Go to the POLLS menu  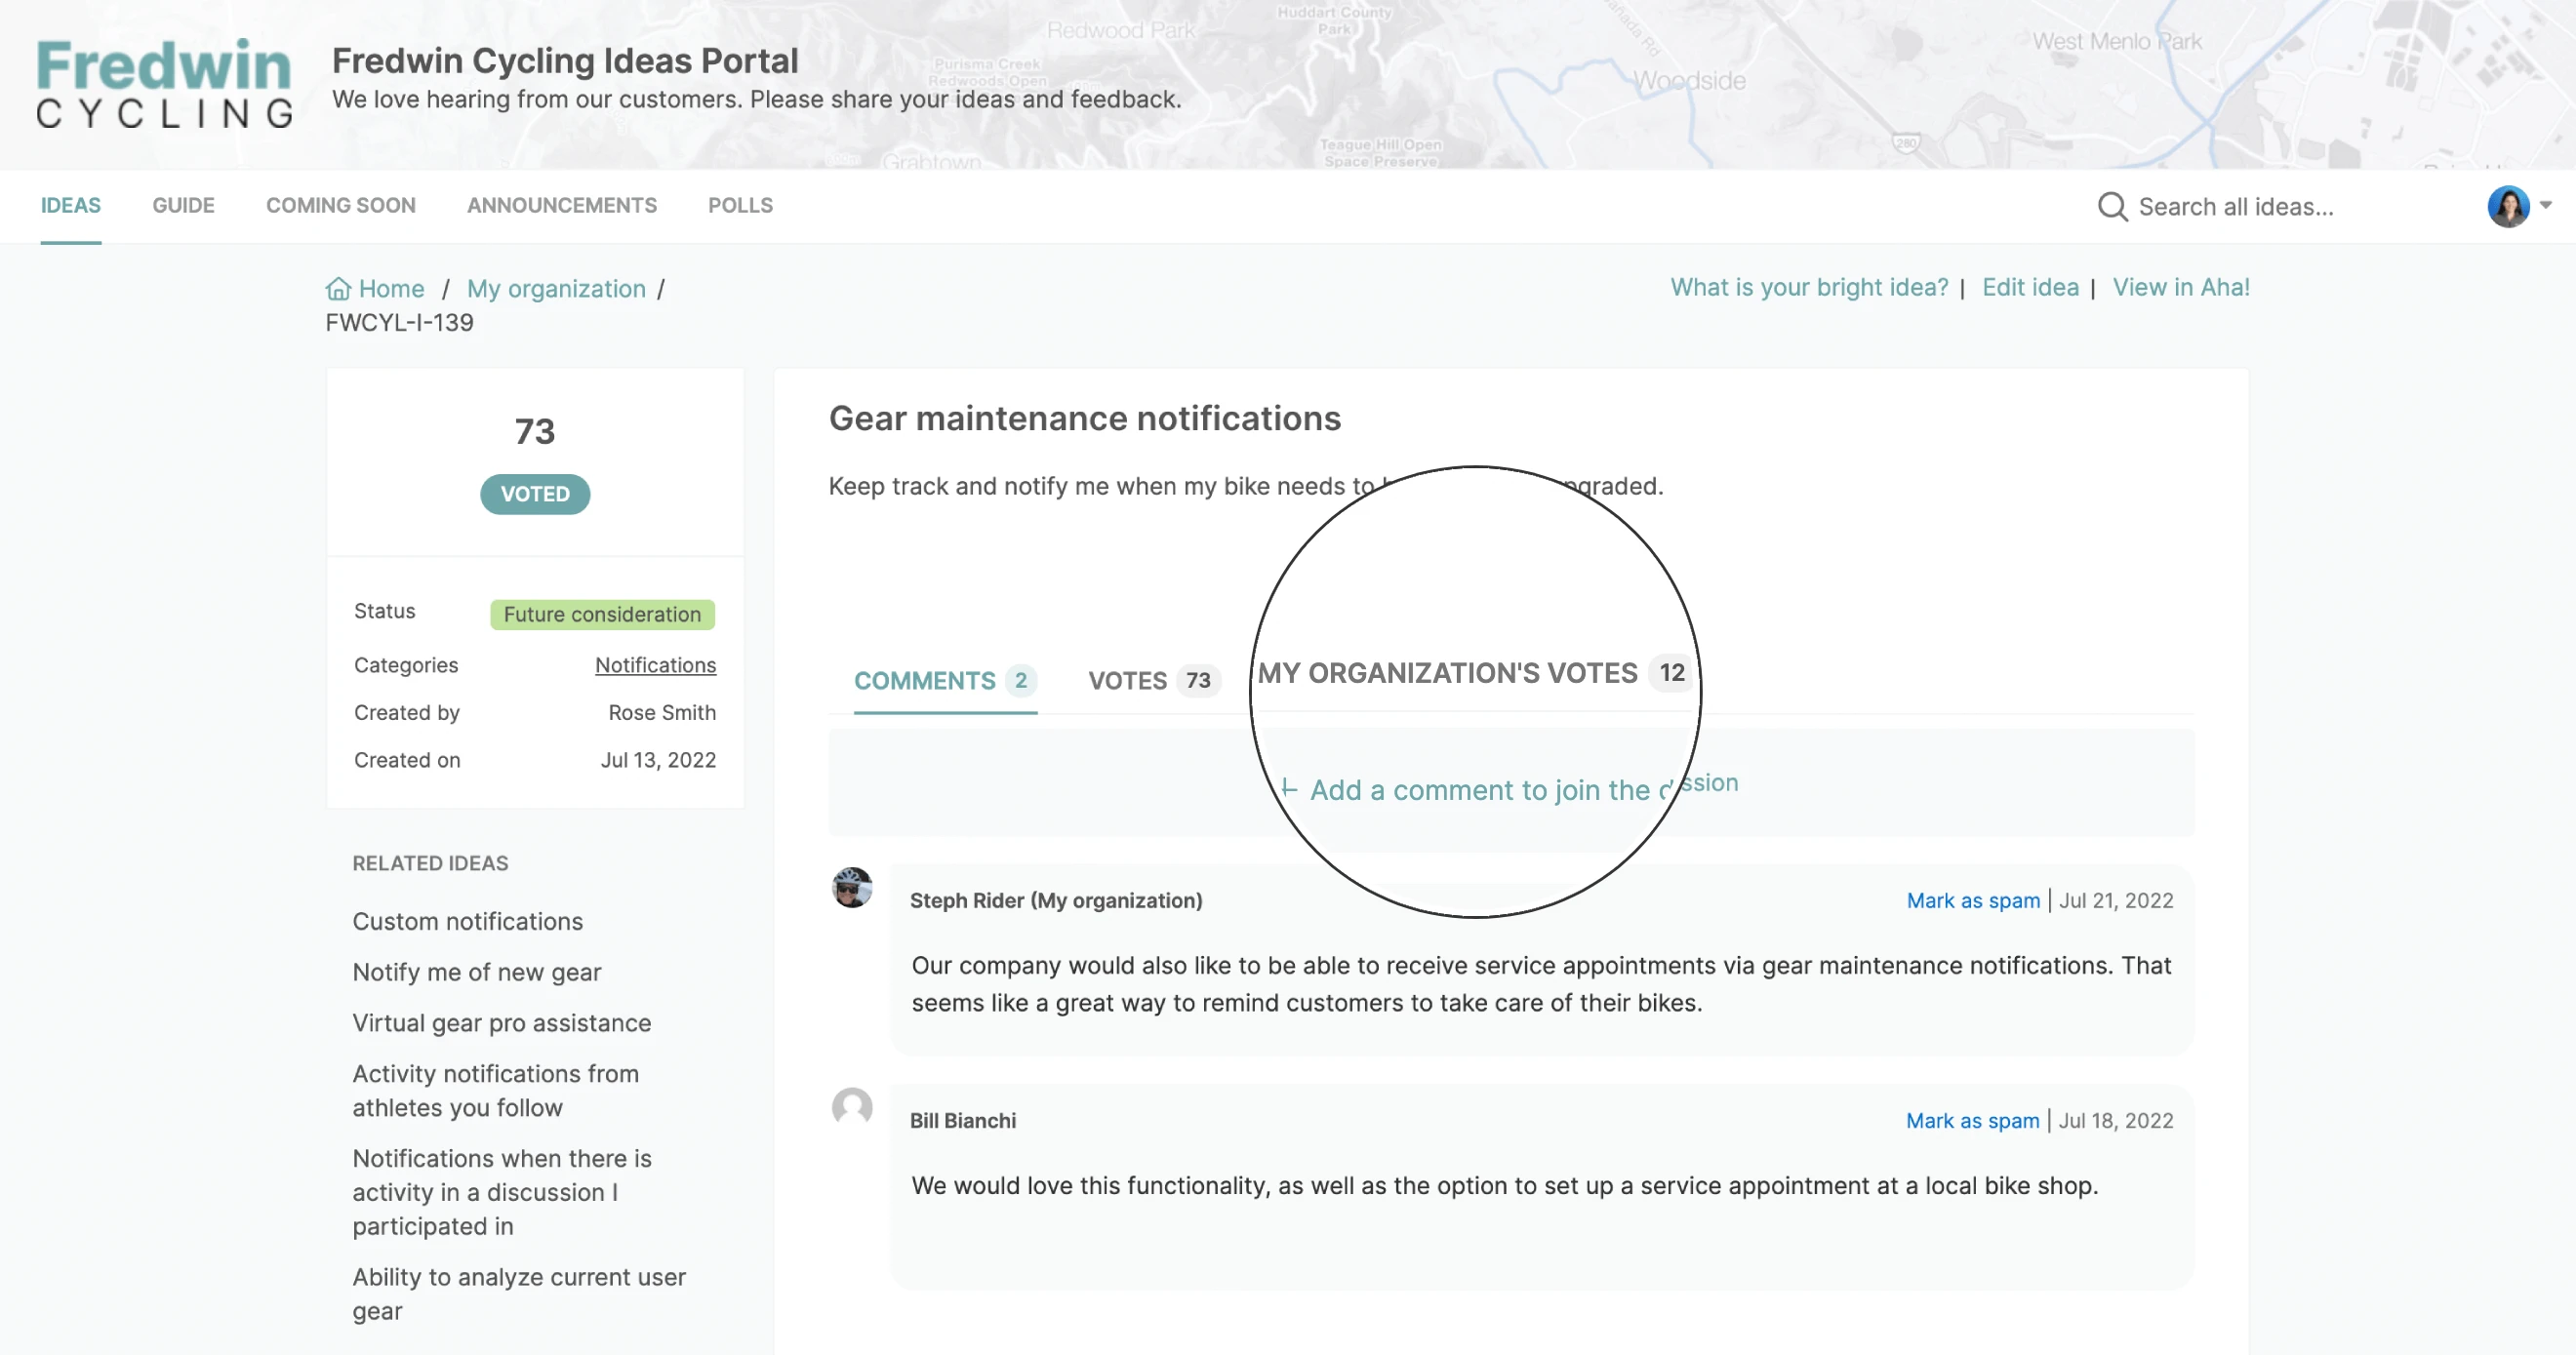point(740,205)
